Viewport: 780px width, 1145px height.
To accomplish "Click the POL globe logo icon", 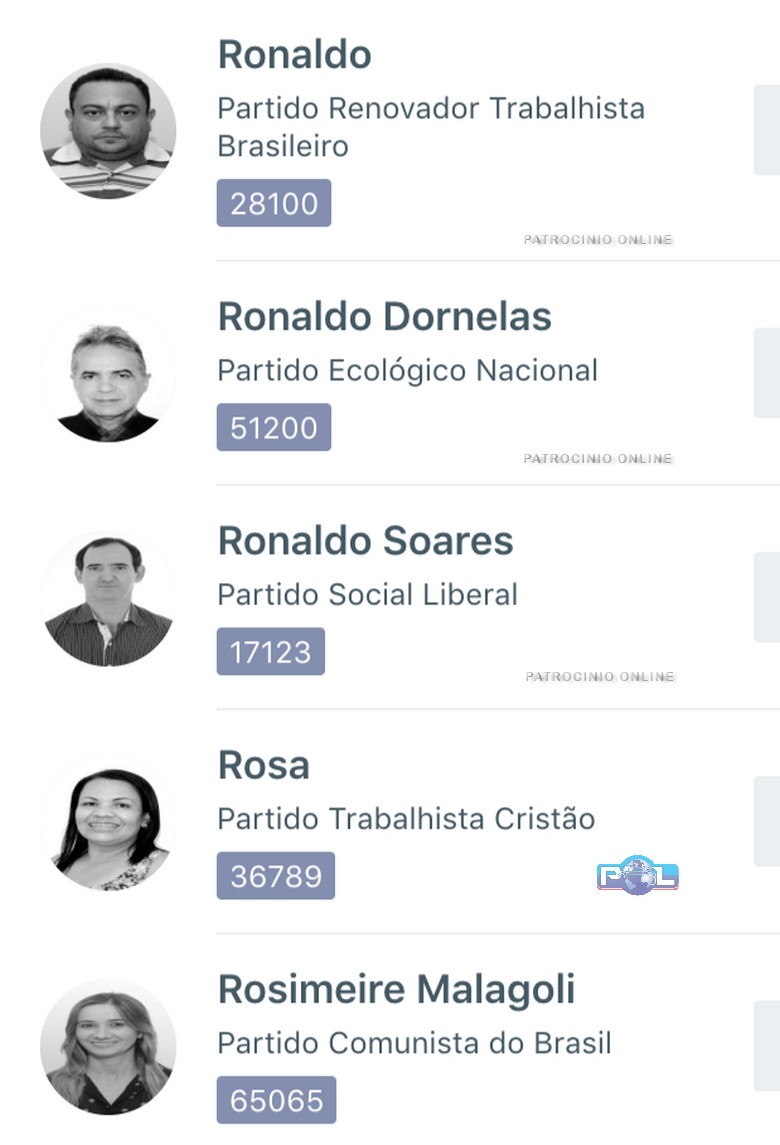I will coord(638,876).
